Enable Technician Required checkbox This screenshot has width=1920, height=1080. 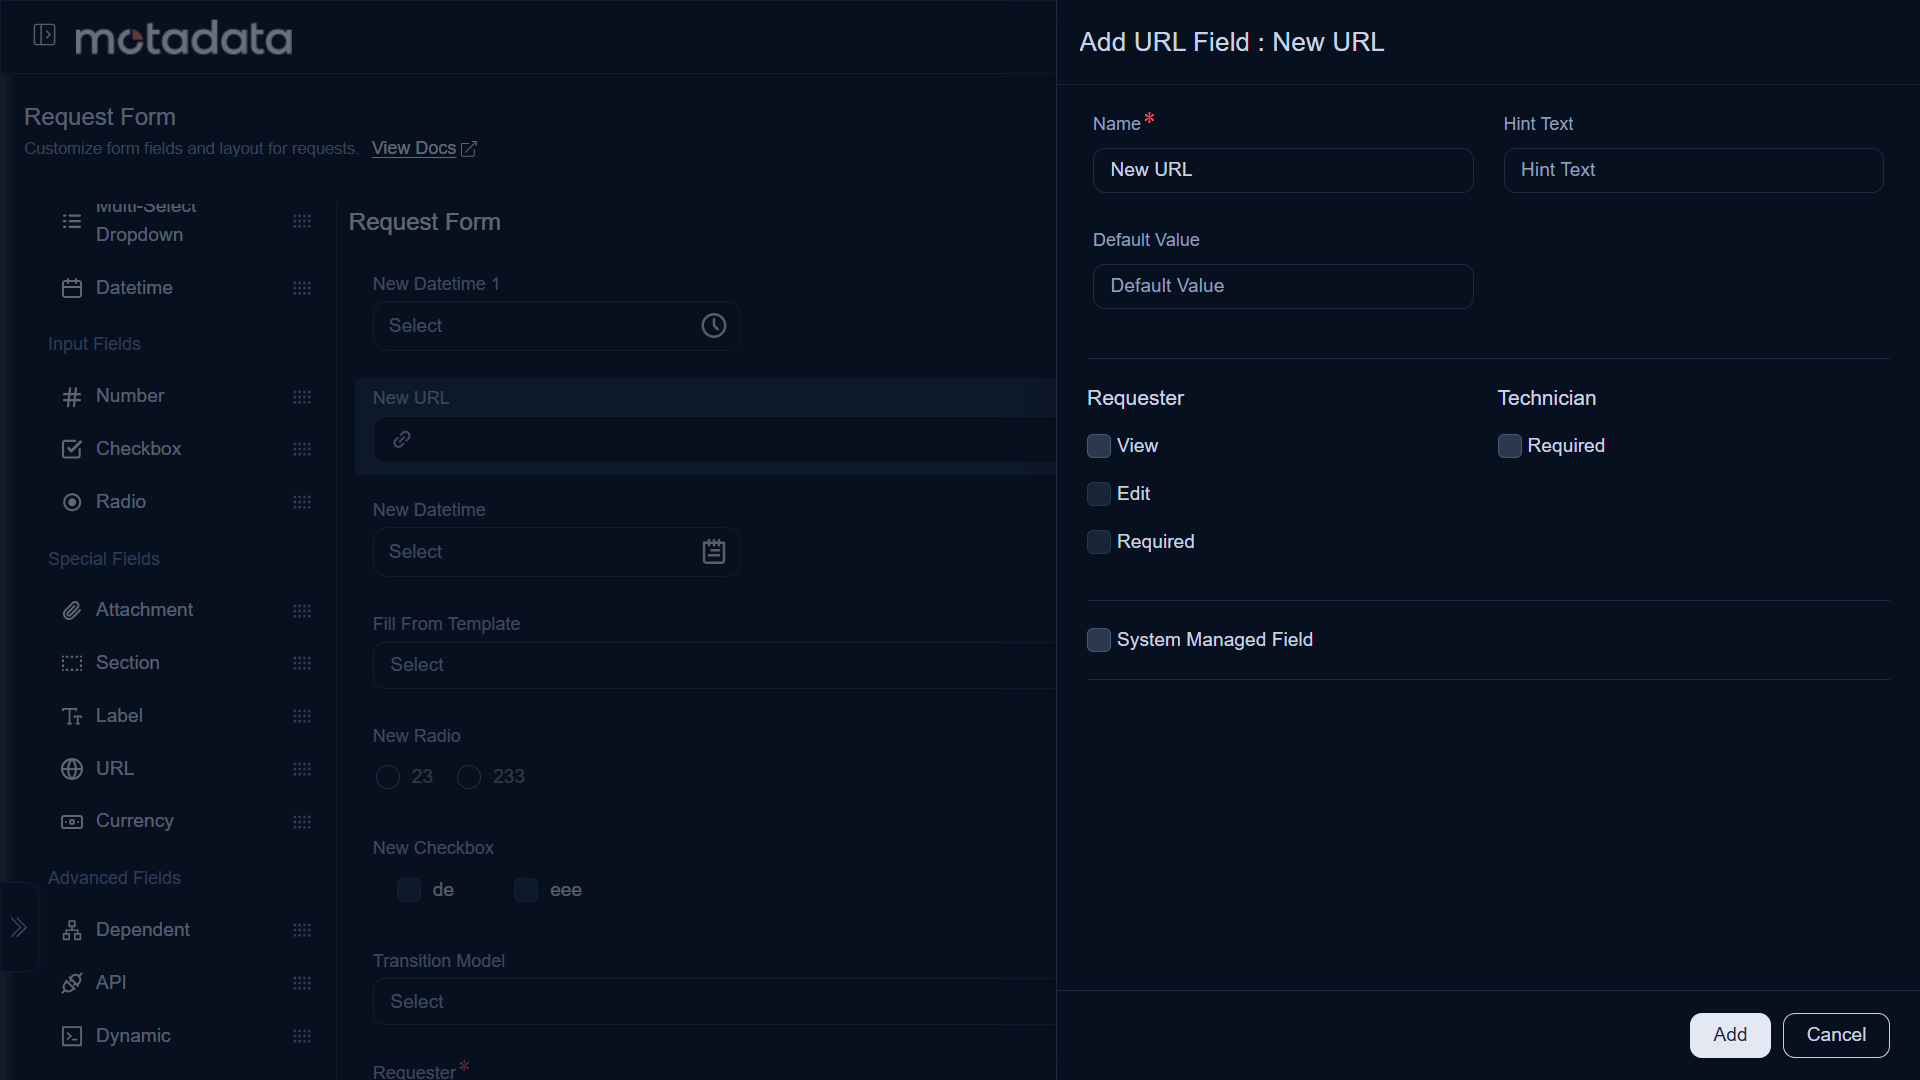click(1510, 446)
